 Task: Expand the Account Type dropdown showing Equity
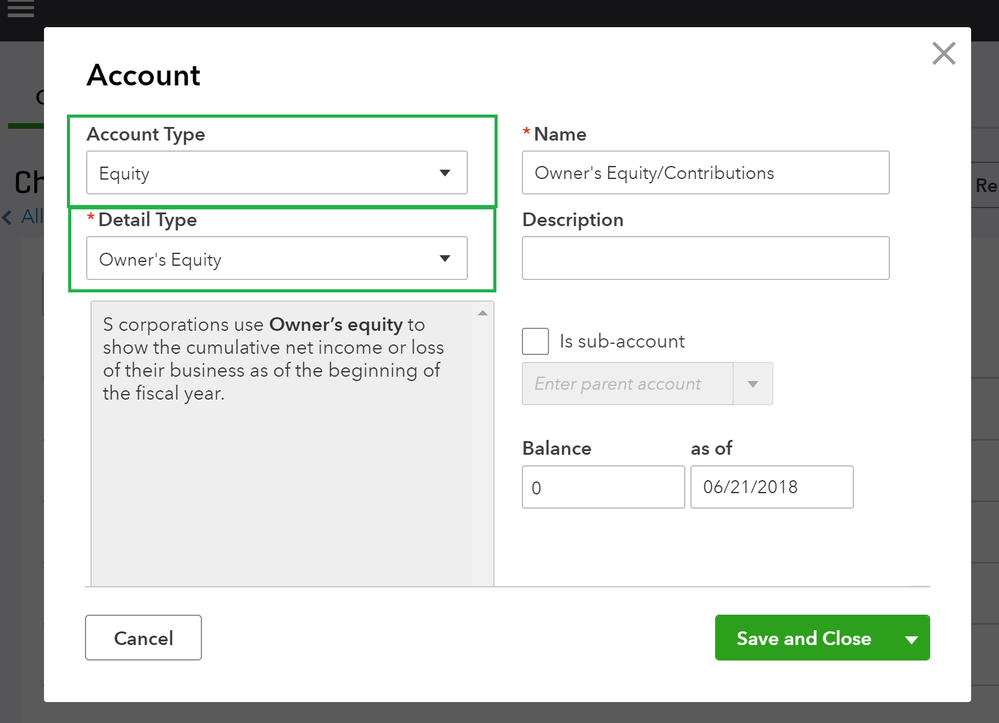276,173
